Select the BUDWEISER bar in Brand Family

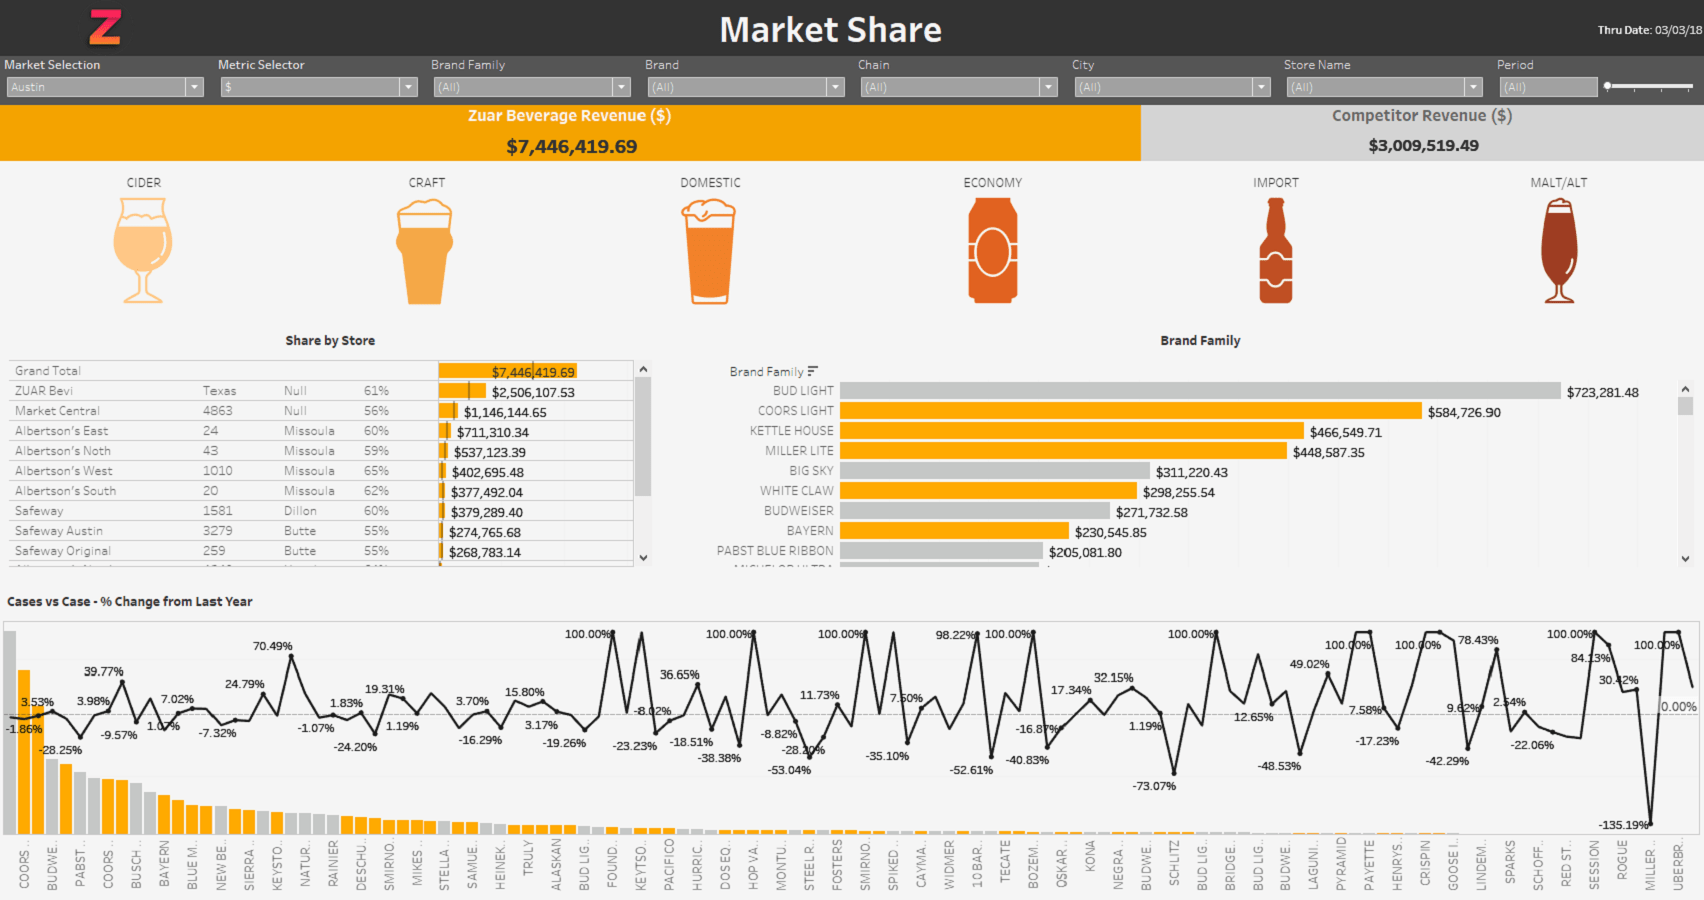(975, 511)
